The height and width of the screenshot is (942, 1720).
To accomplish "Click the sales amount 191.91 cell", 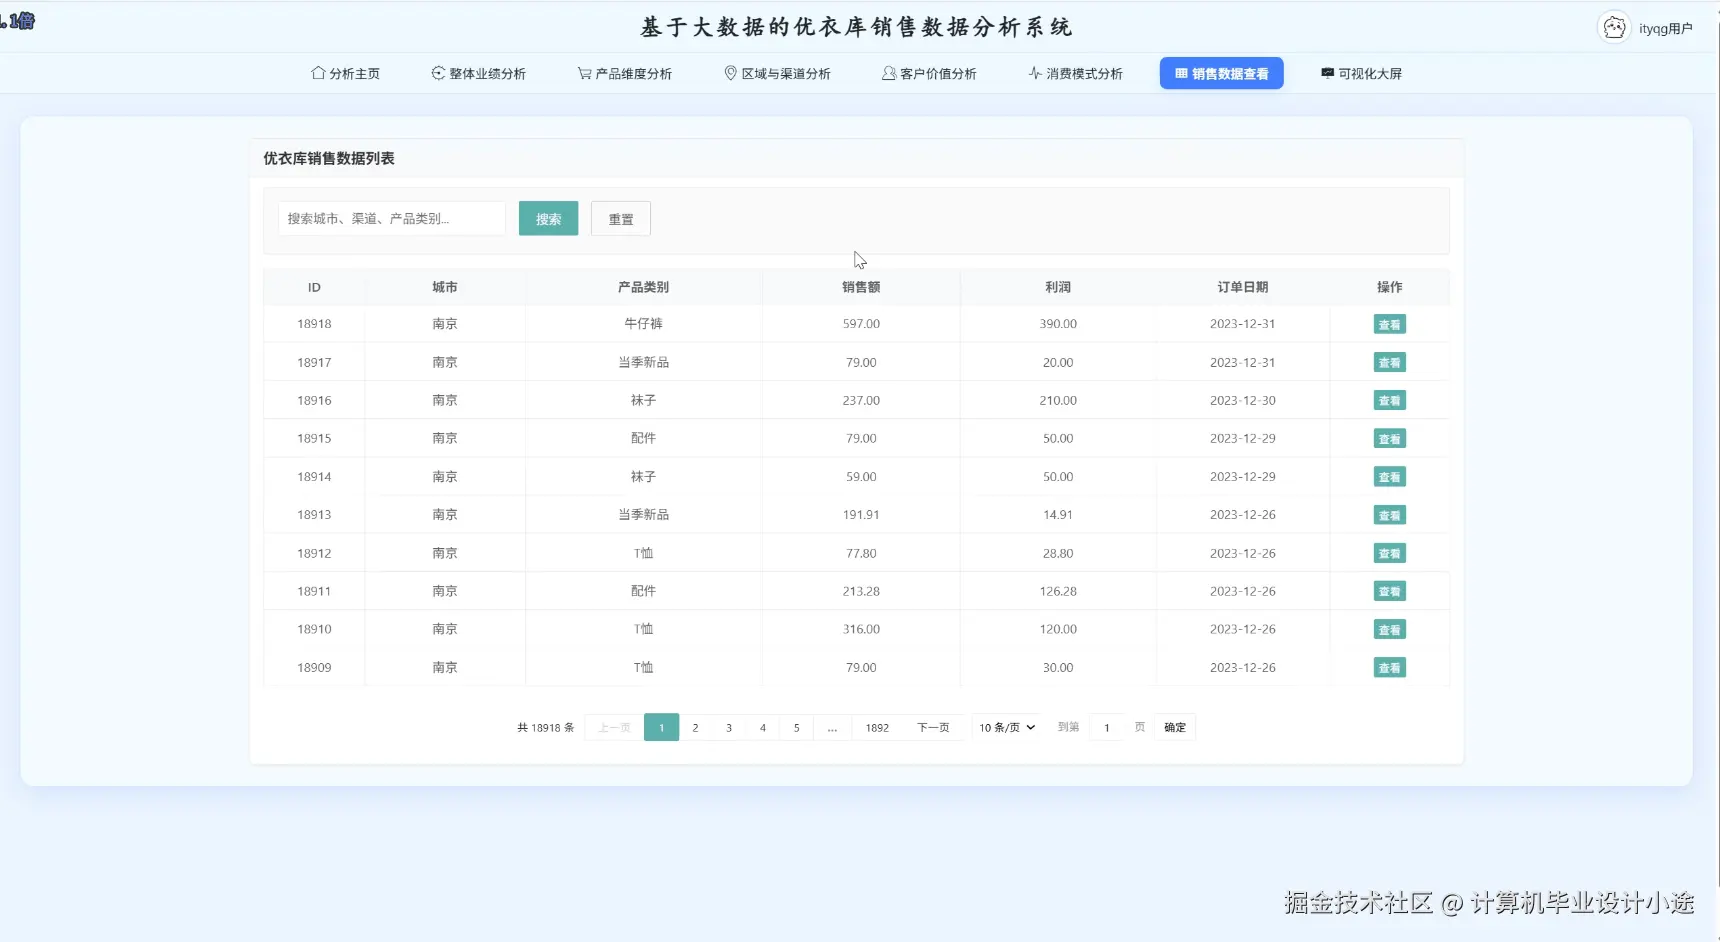I will pyautogui.click(x=861, y=515).
